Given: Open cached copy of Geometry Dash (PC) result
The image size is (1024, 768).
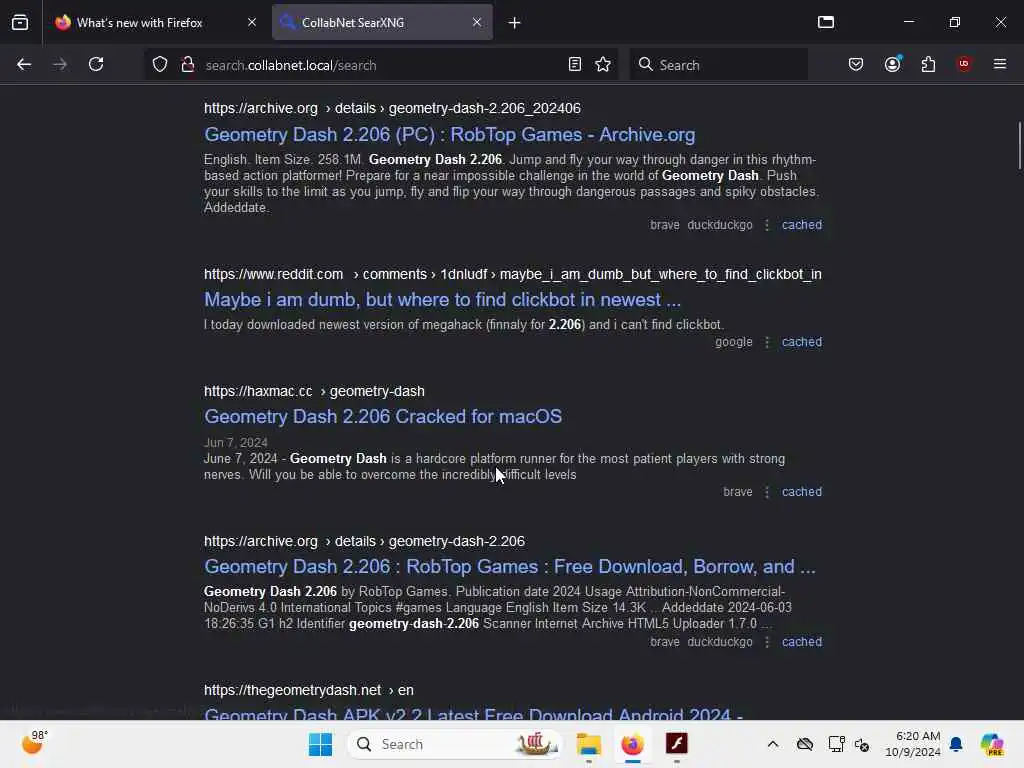Looking at the screenshot, I should 802,225.
